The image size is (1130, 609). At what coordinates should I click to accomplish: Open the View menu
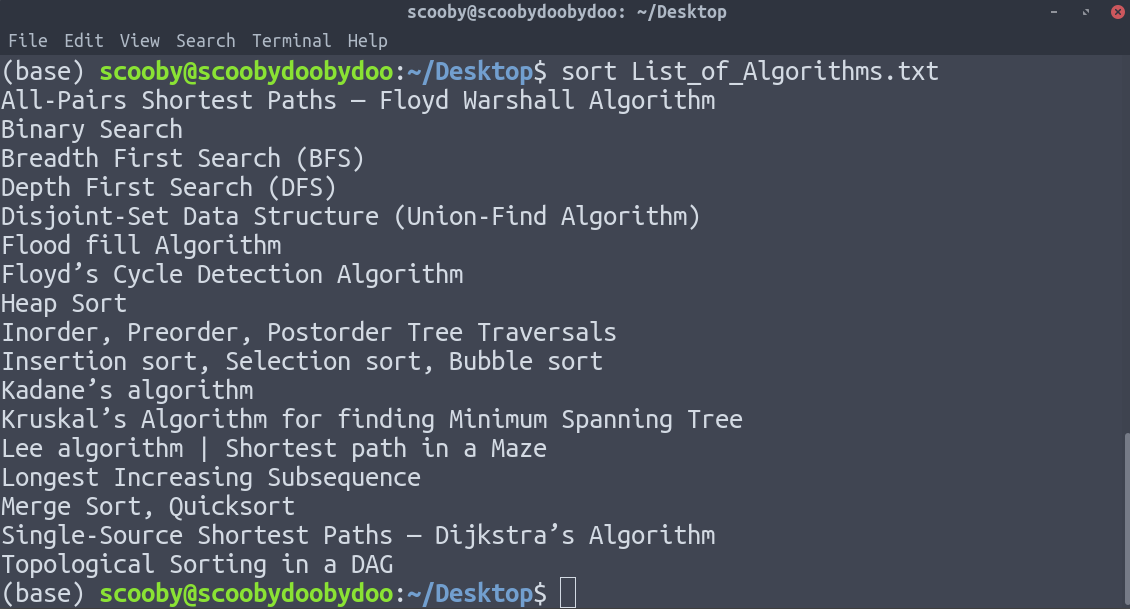[140, 41]
